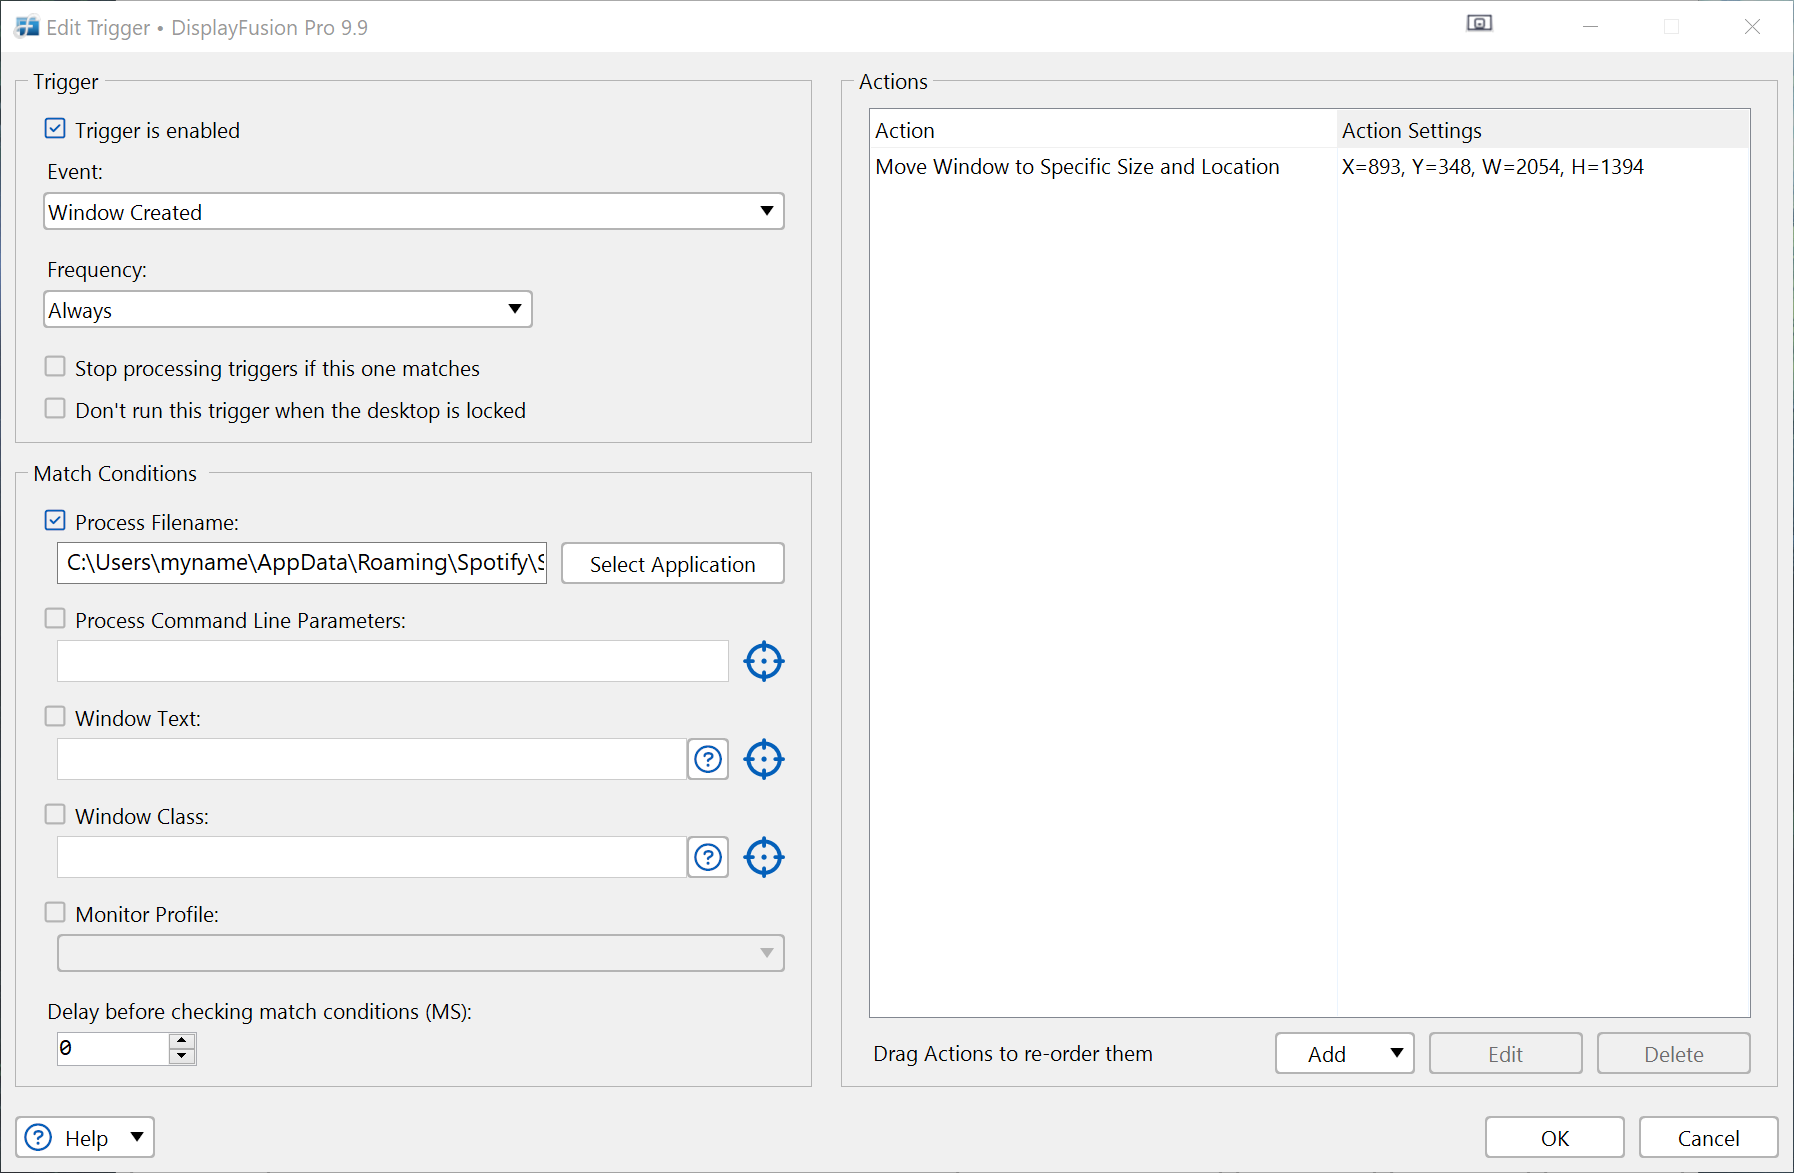The image size is (1794, 1173).
Task: Disable the 'Trigger is enabled' checkbox
Action: click(x=56, y=130)
